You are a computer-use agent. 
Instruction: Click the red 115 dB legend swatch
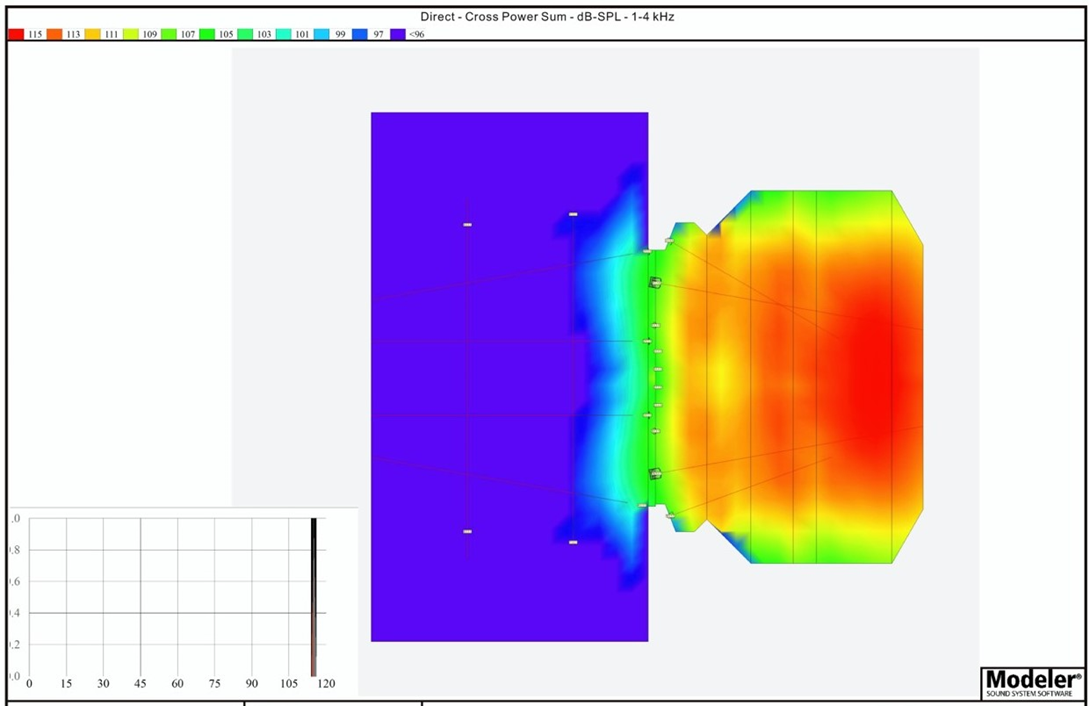tap(16, 34)
